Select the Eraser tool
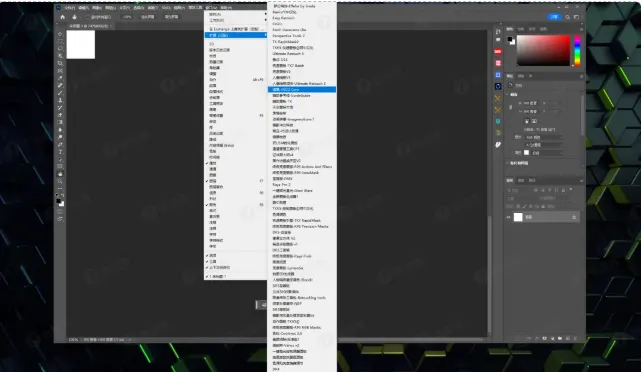Screen dimensions: 641x372 [60, 115]
